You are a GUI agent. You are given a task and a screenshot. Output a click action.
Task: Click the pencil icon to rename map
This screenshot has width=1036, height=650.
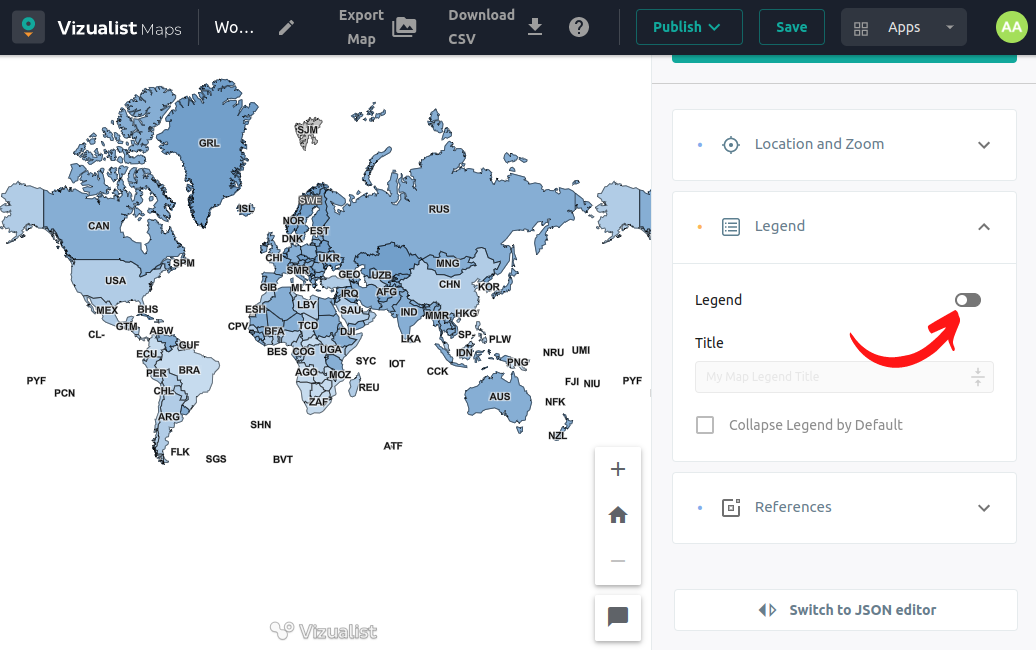[x=286, y=27]
